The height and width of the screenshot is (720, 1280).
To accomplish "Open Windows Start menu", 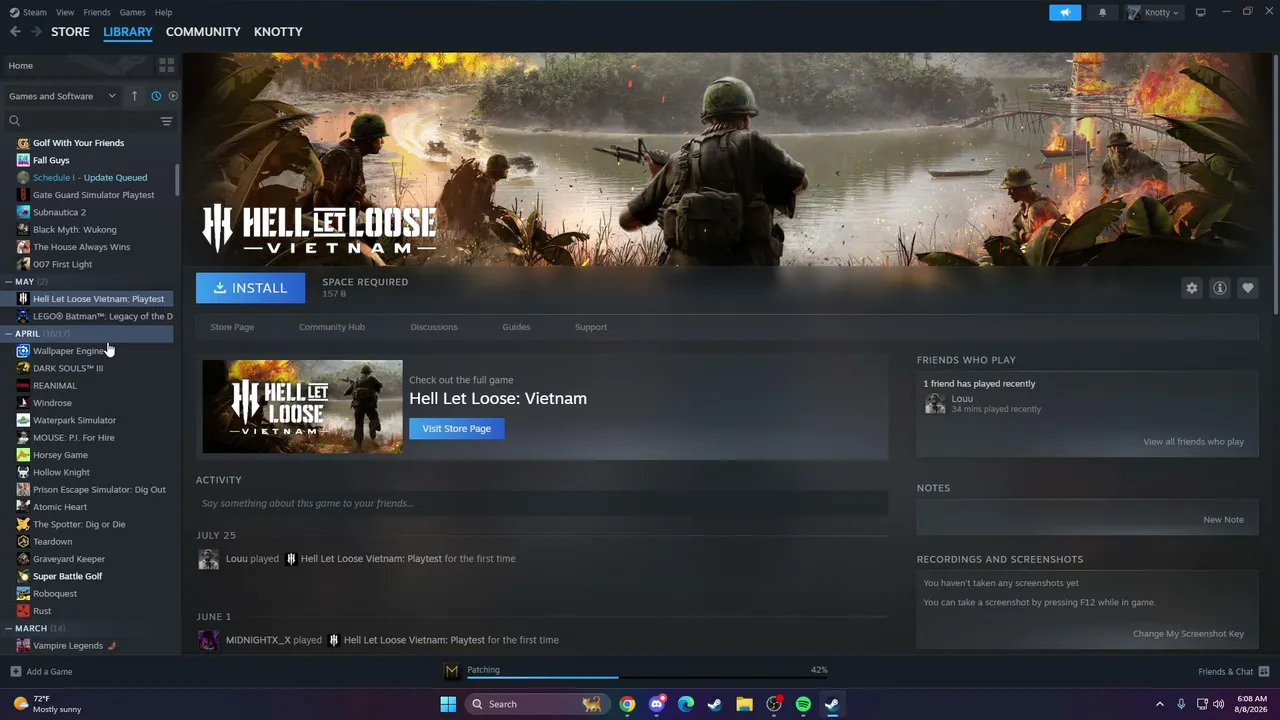I will pos(448,704).
